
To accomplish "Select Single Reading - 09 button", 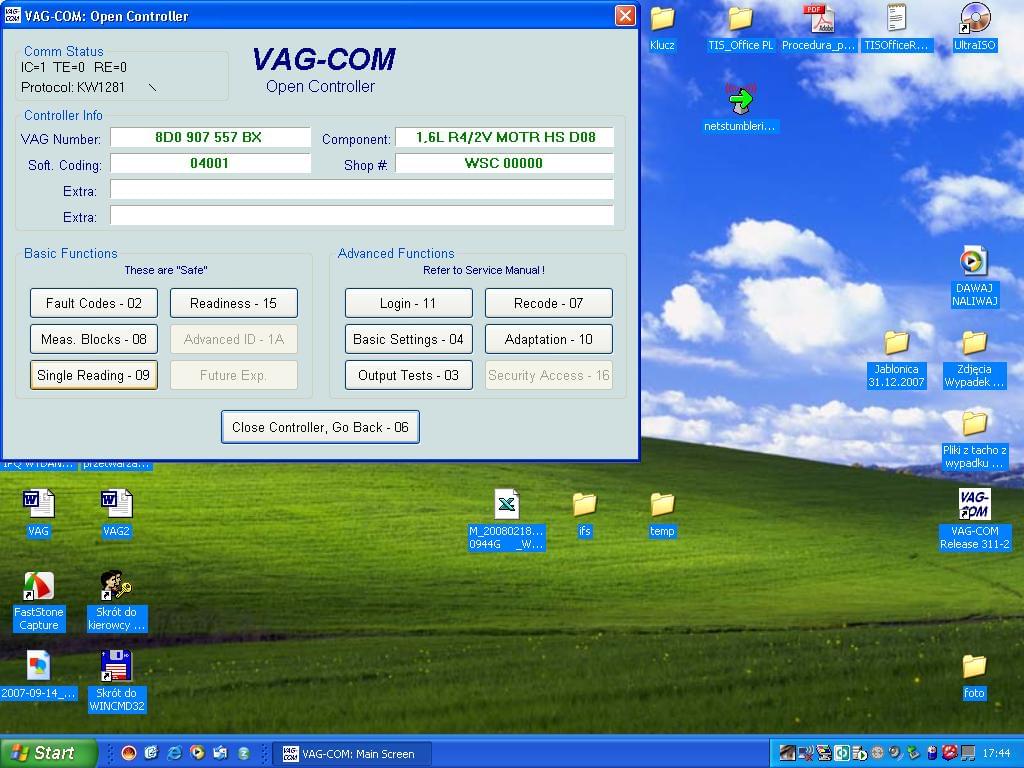I will point(93,375).
